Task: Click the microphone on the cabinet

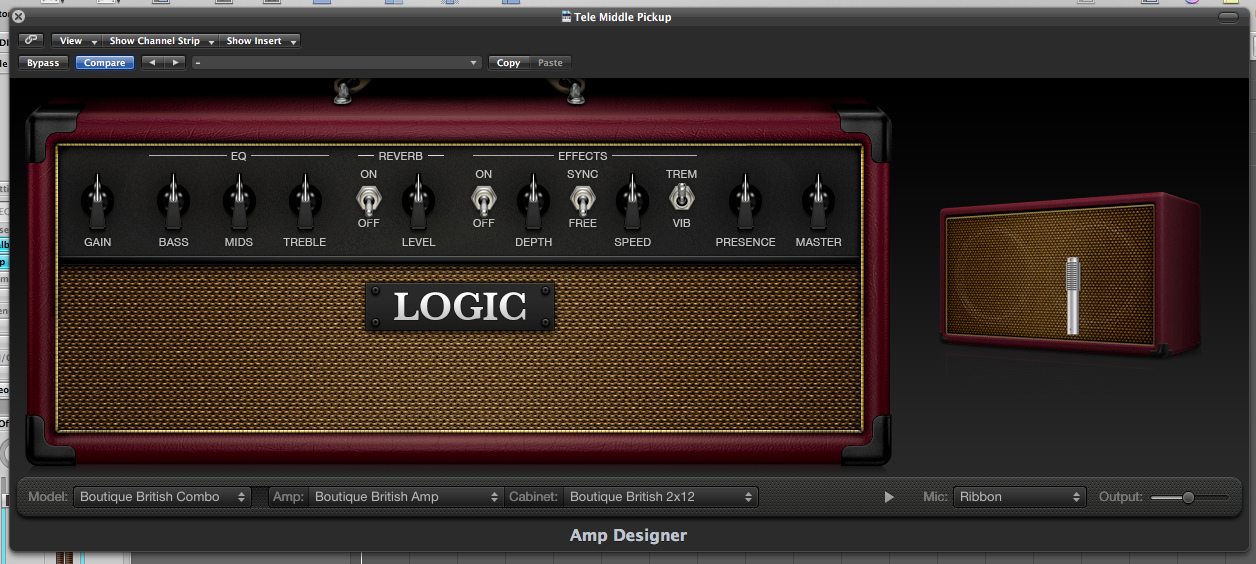Action: [x=1073, y=296]
